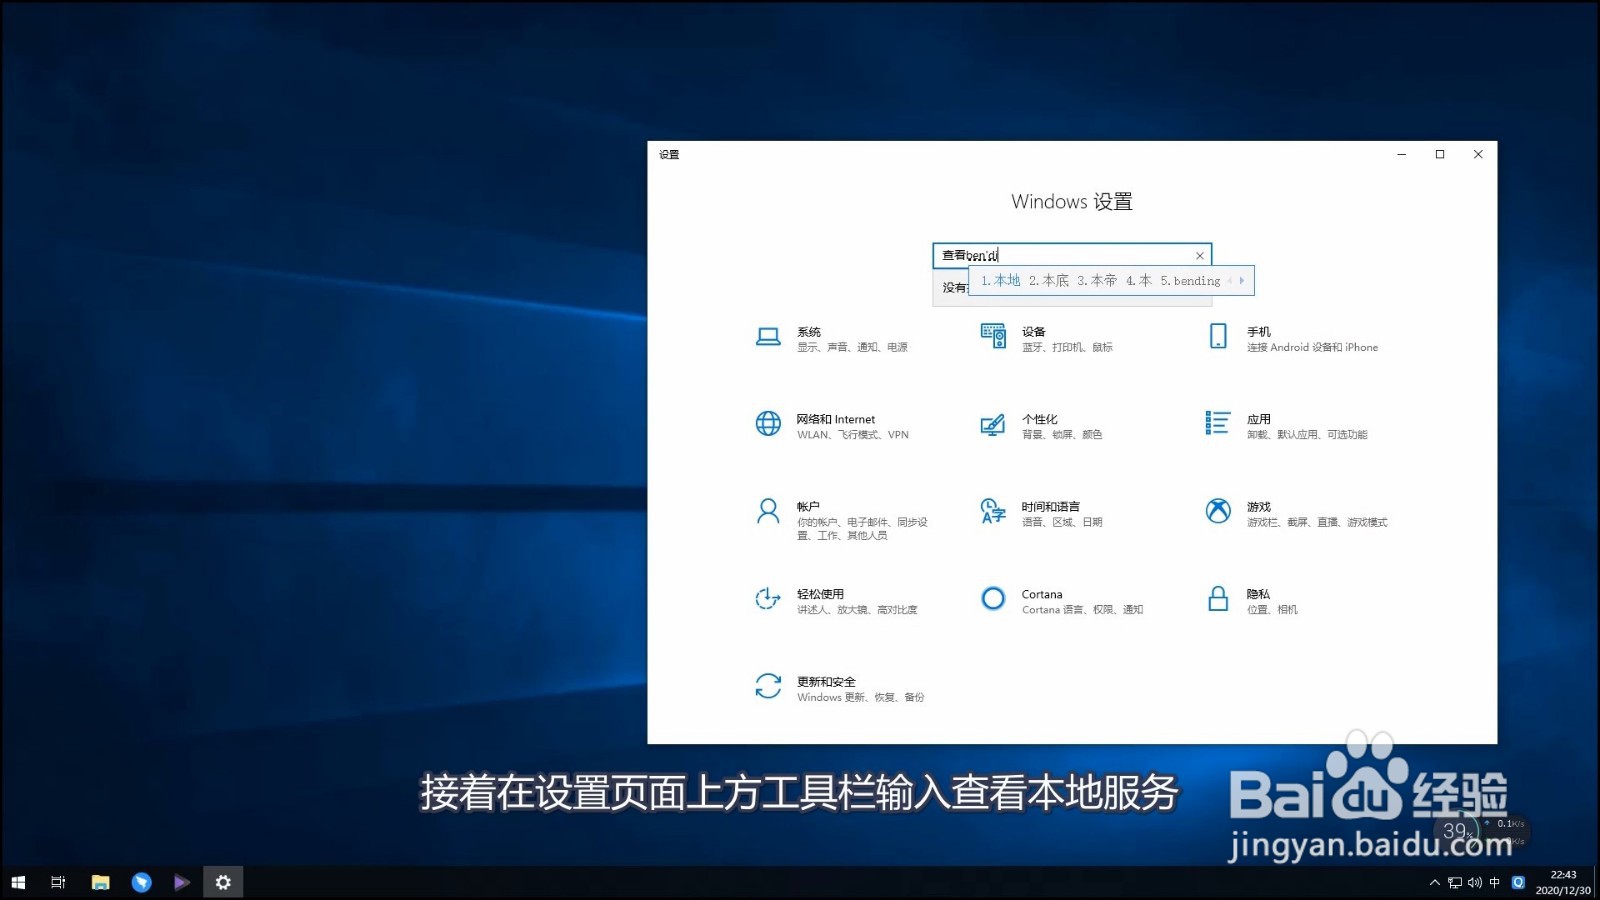Launch the browser from the taskbar
Image resolution: width=1600 pixels, height=900 pixels.
click(141, 882)
